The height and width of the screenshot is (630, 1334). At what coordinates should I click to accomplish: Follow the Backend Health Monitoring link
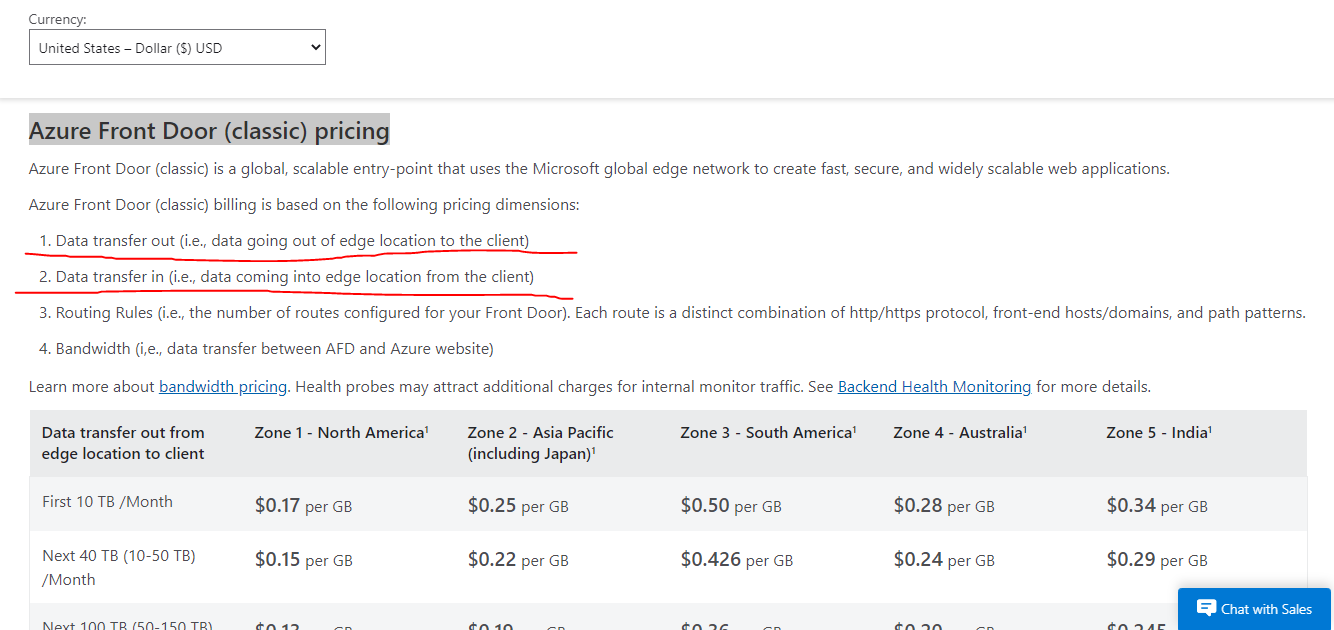point(934,386)
